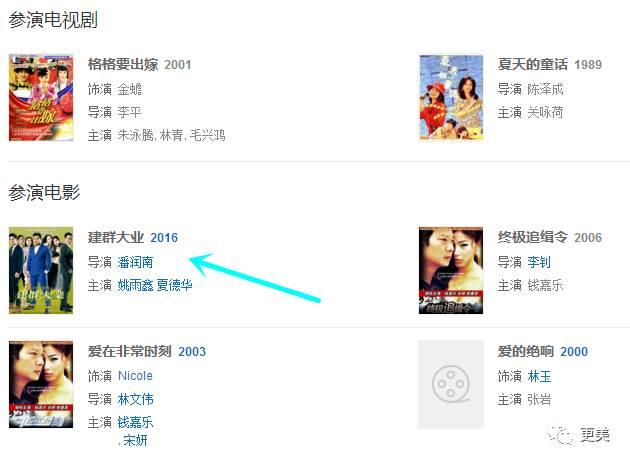This screenshot has width=630, height=463.
Task: Open the 爱在非常时刻 poster image
Action: [x=41, y=385]
